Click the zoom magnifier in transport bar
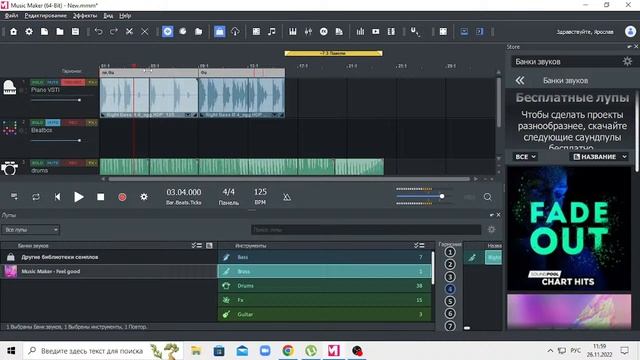 pos(487,197)
